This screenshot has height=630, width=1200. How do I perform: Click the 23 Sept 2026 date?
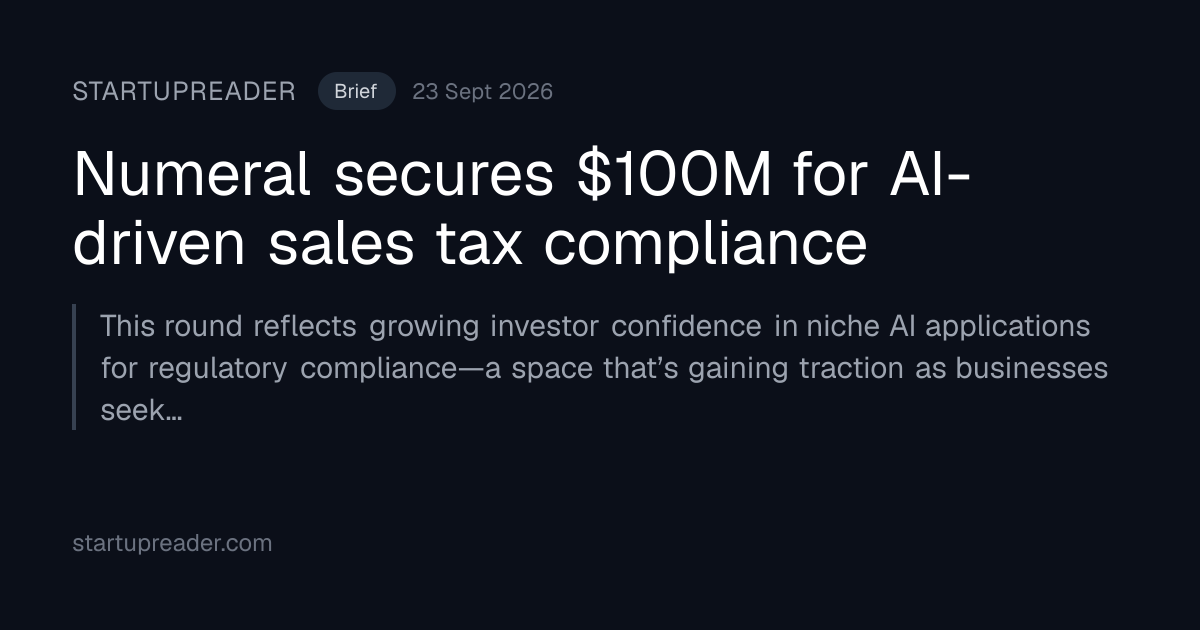tap(482, 92)
